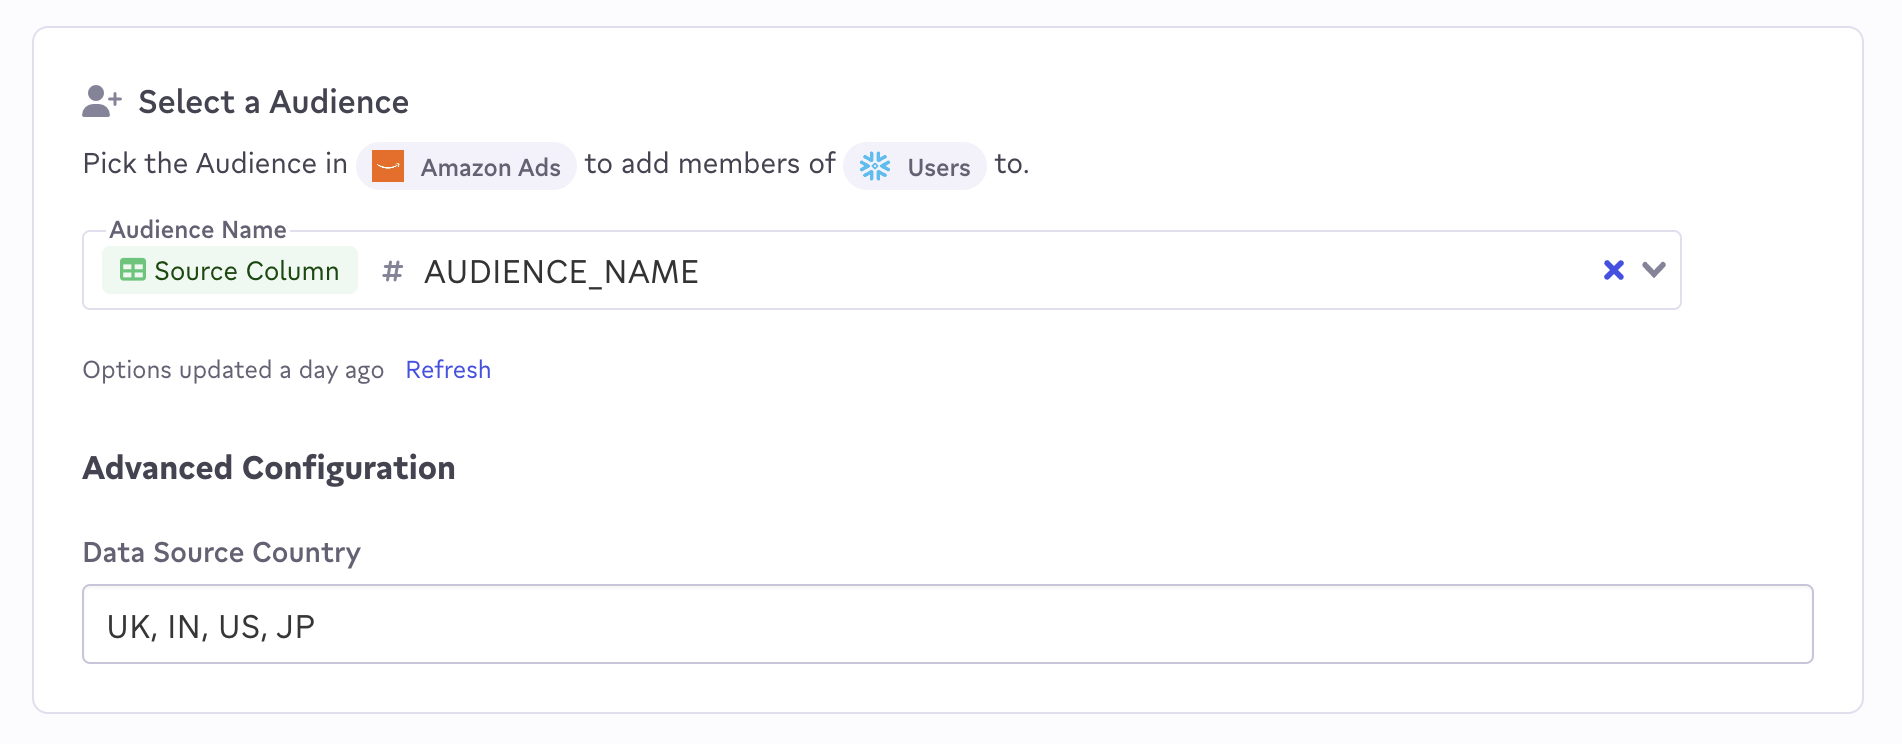Open the Audience Name combo box
The width and height of the screenshot is (1902, 744).
(1100, 270)
